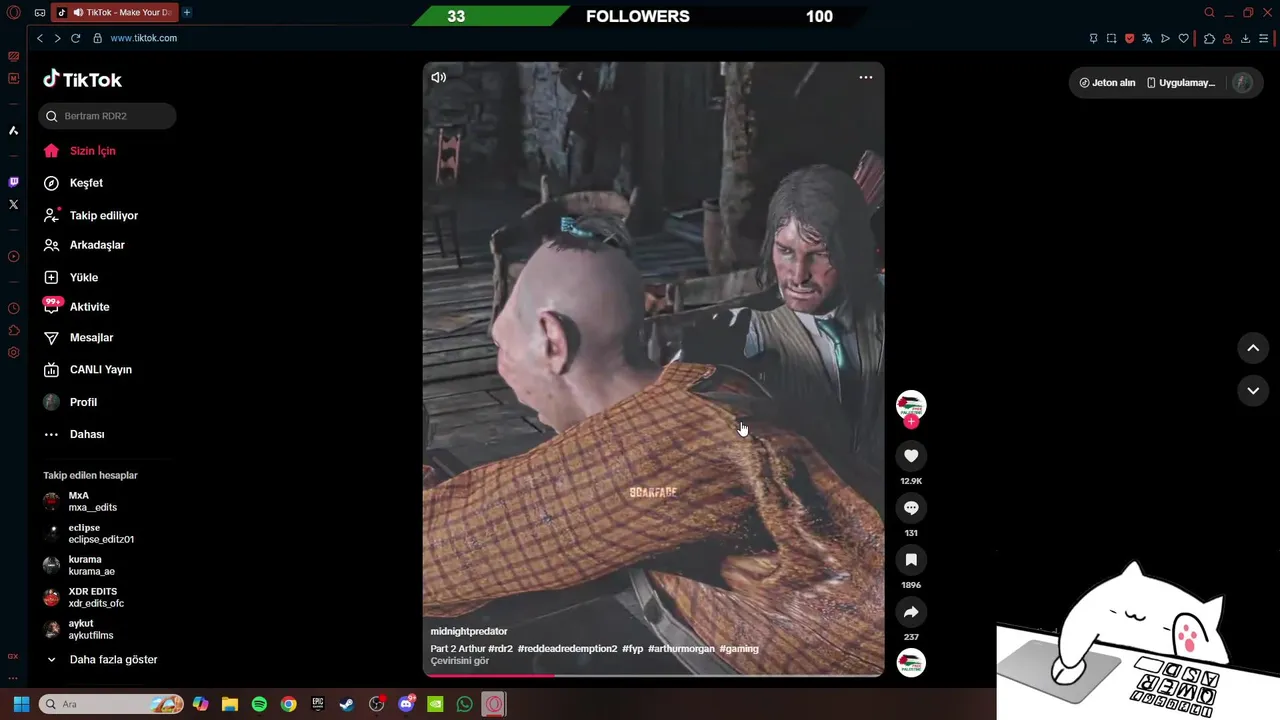The image size is (1280, 720).
Task: Click the #arthurmorgan hashtag
Action: click(x=681, y=649)
